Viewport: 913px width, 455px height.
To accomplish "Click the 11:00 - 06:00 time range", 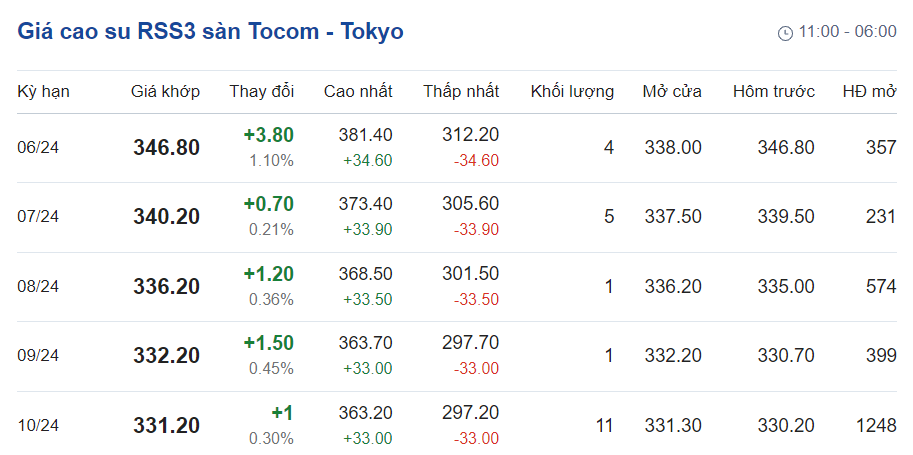I will (x=848, y=32).
